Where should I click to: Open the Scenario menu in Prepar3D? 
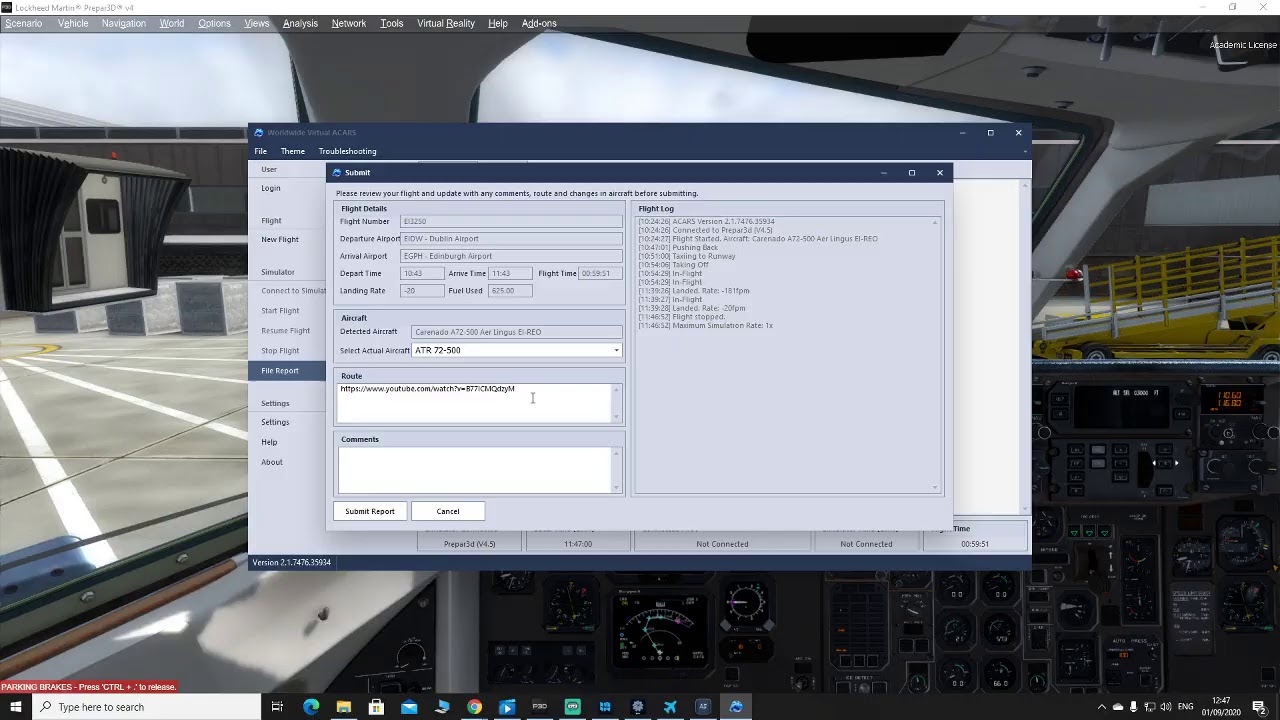24,23
